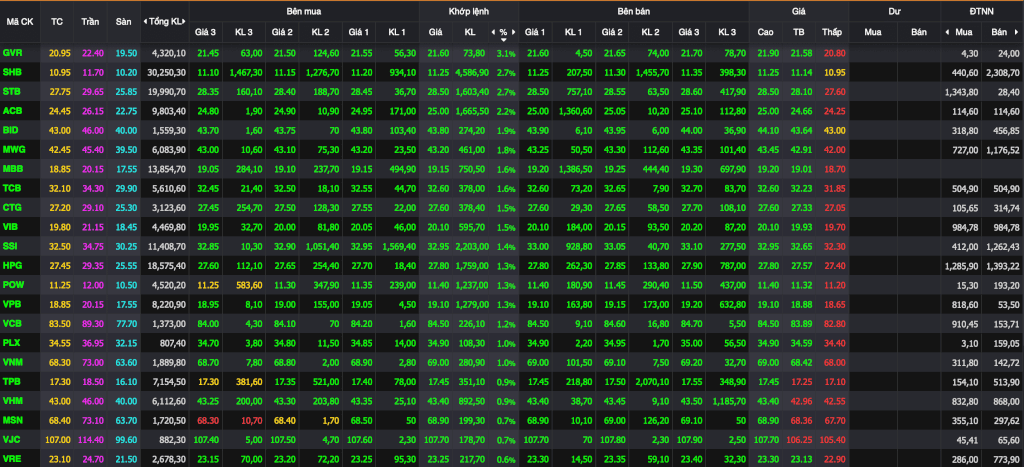Click the 3.1% change cell for GVR

click(x=506, y=53)
